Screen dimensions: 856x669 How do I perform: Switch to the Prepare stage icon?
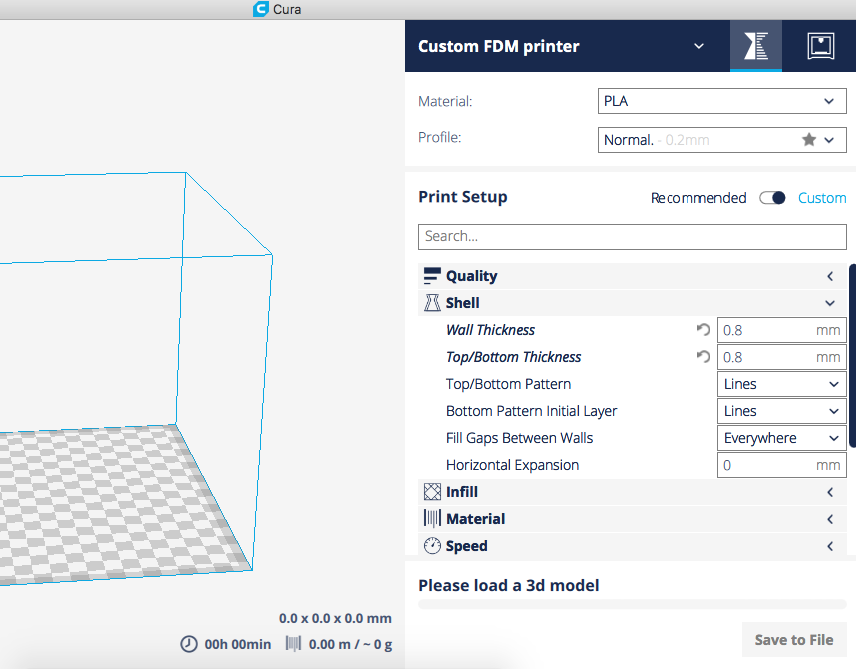click(x=756, y=46)
